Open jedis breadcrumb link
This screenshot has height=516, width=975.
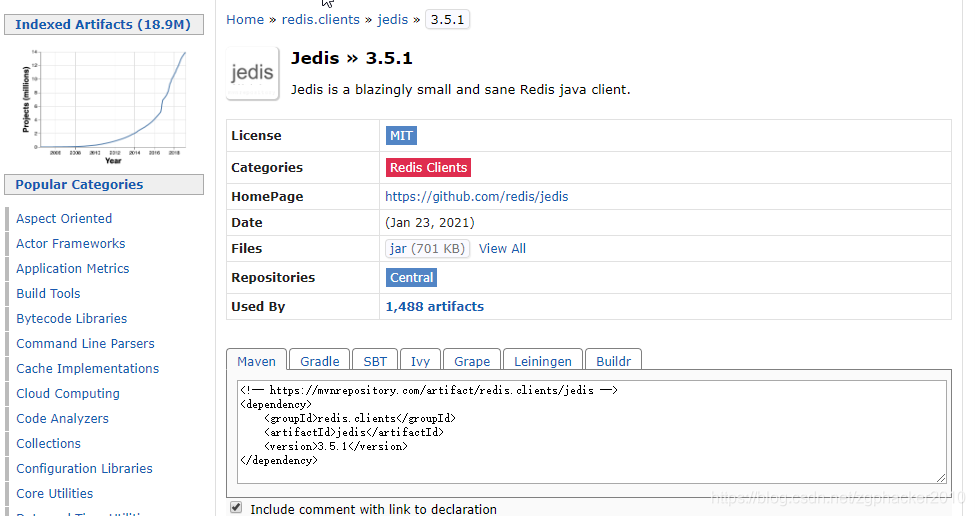coord(393,20)
